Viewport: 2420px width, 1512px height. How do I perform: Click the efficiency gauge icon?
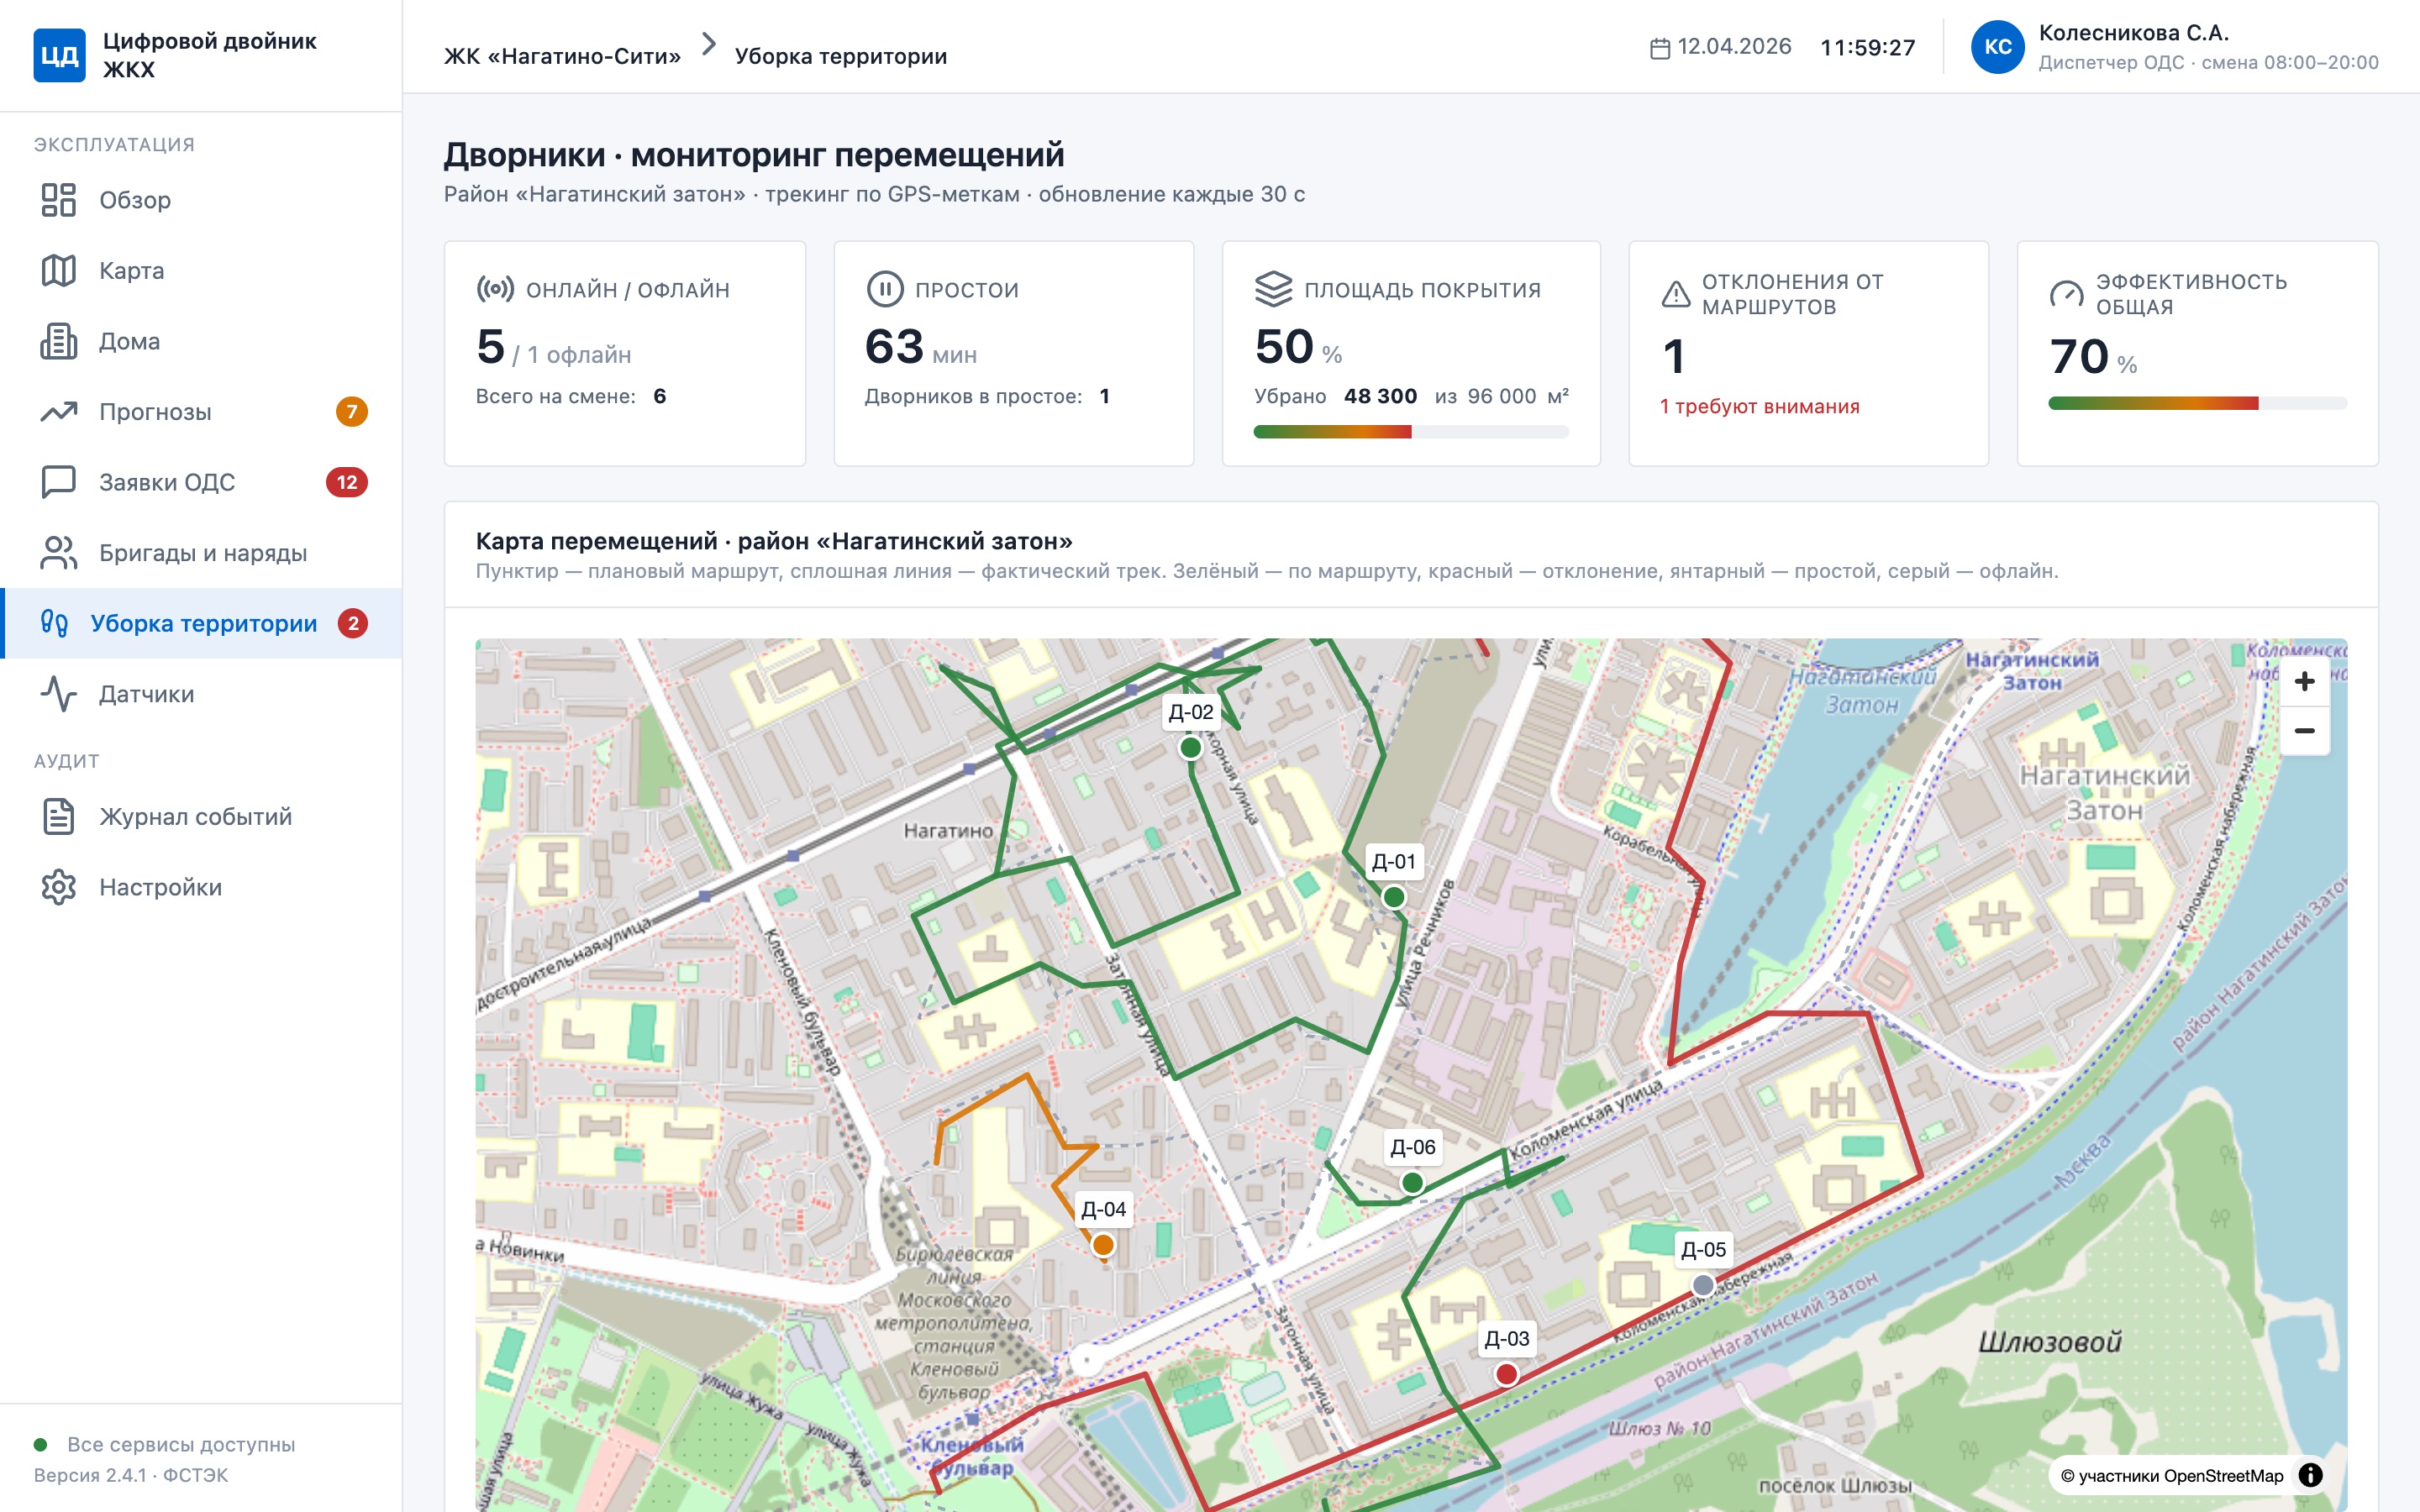(x=2066, y=295)
